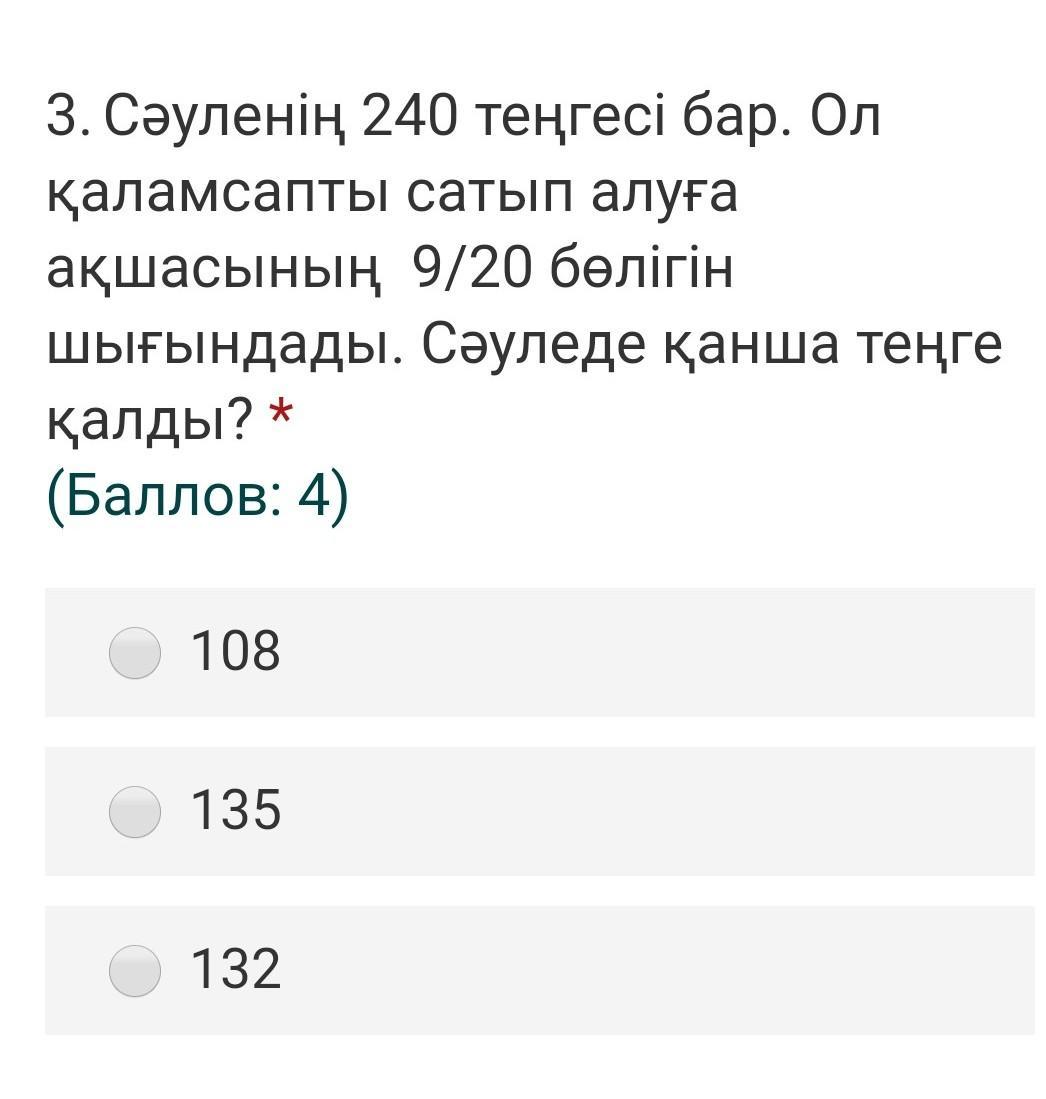1046x1099 pixels.
Task: Click empty area of the 135 option row
Action: [650, 812]
